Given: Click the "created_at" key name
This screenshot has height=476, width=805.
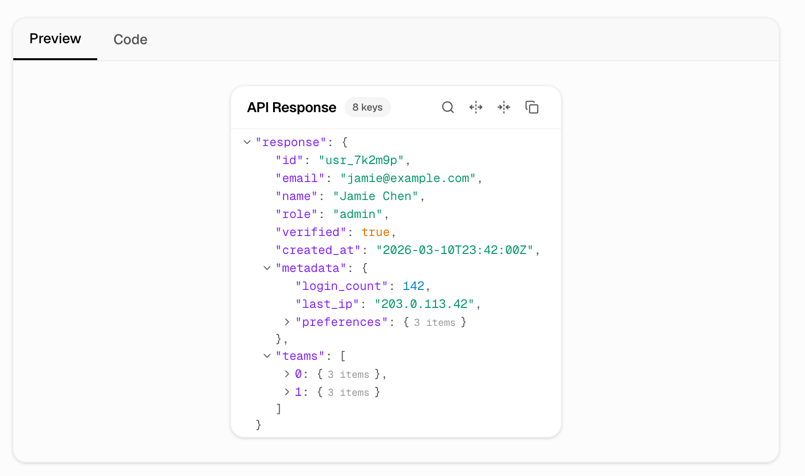Looking at the screenshot, I should [x=318, y=250].
